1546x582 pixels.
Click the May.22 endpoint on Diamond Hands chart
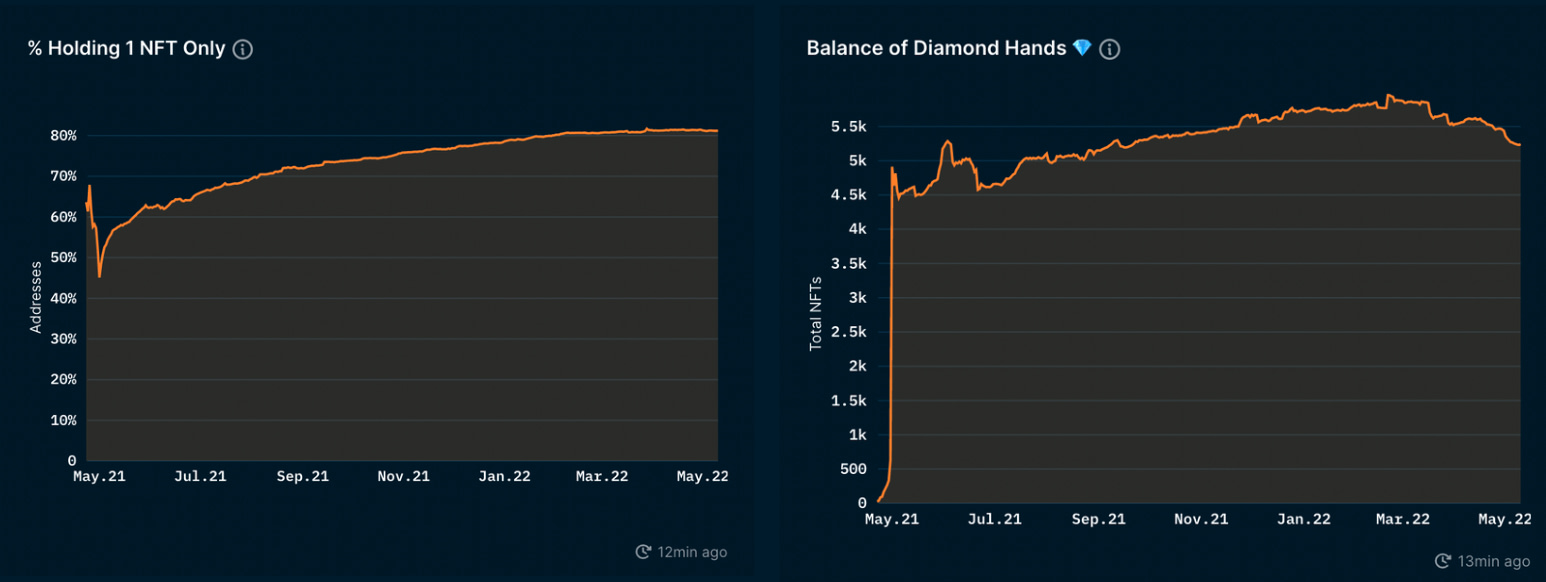(x=1519, y=145)
